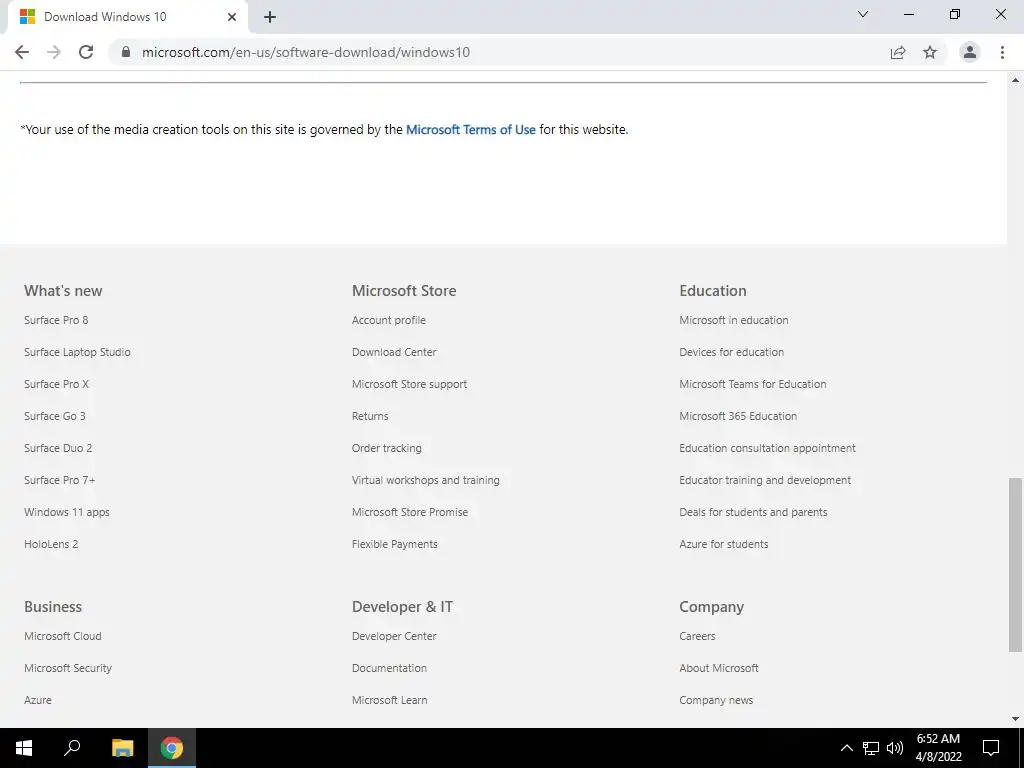Open the Surface Go 3 link
The width and height of the screenshot is (1024, 768).
click(x=55, y=416)
